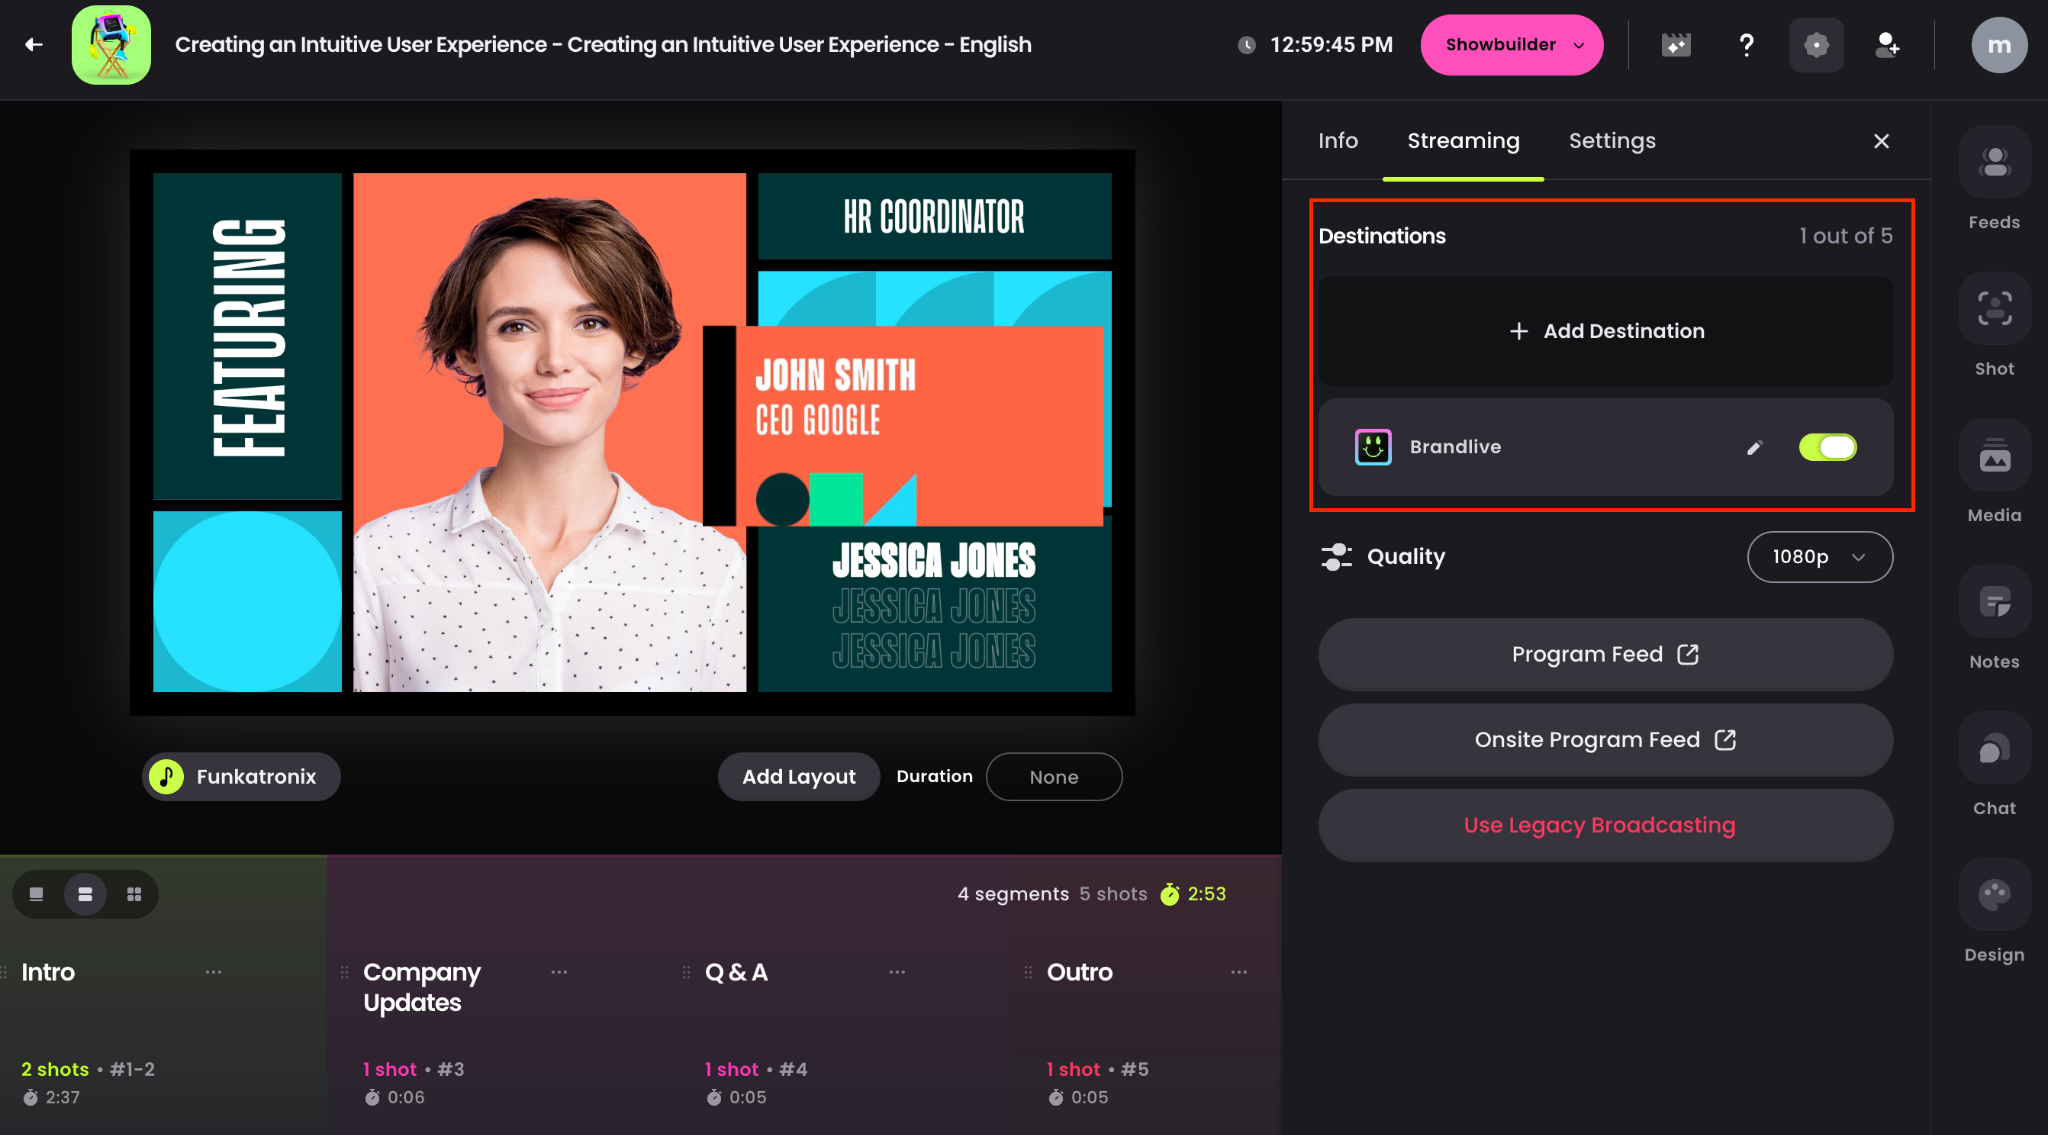Click the '1 out of 5' destinations count

pyautogui.click(x=1845, y=236)
